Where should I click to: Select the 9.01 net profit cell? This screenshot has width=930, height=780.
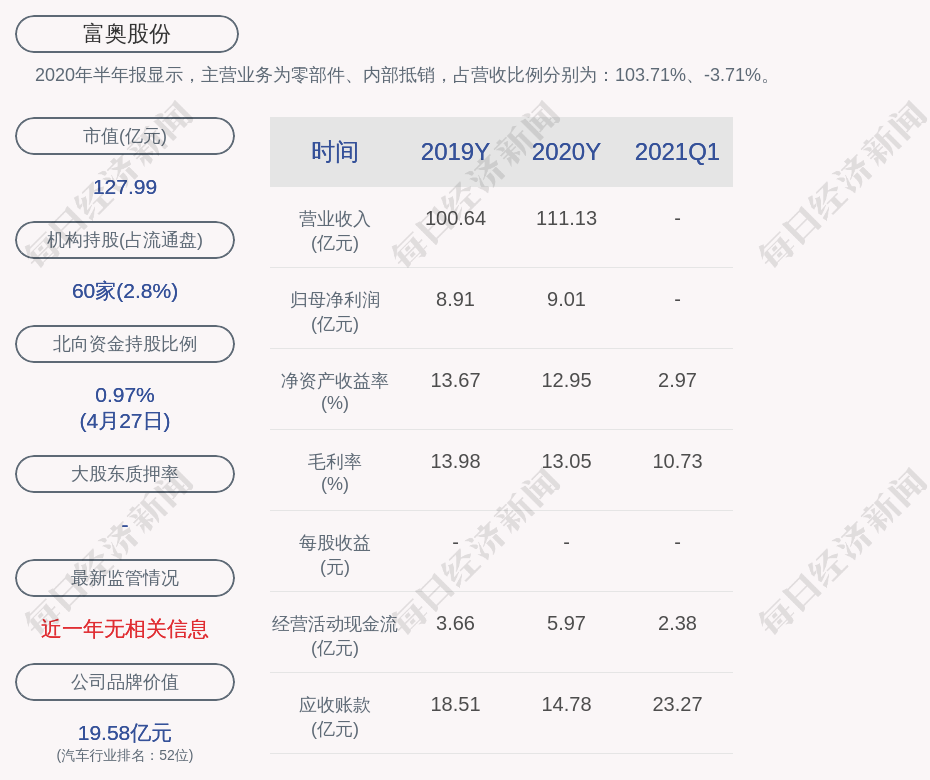(566, 300)
